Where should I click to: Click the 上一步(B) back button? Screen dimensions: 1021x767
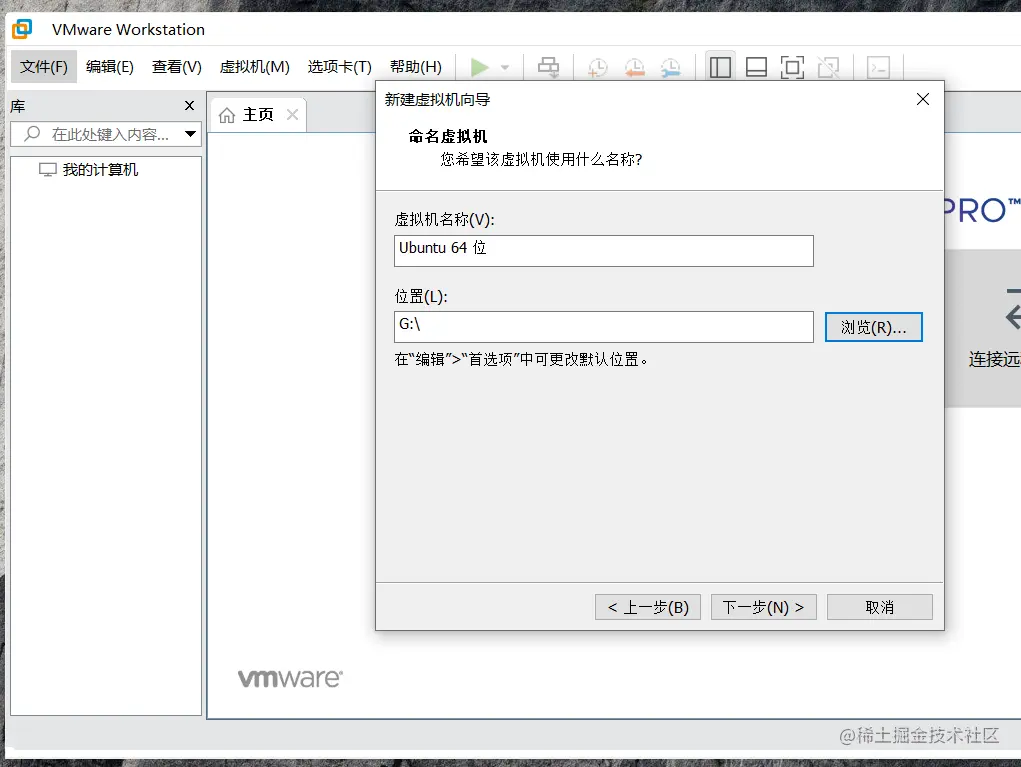(x=648, y=607)
